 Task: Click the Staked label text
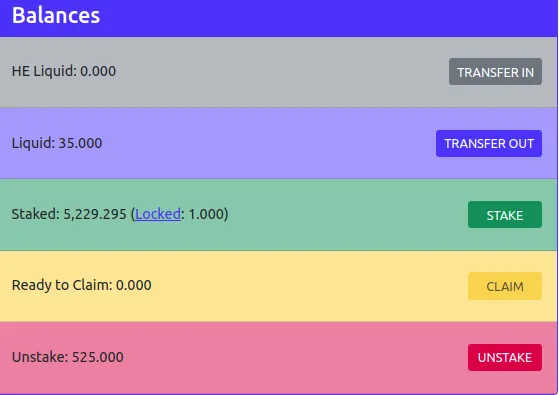pyautogui.click(x=36, y=214)
